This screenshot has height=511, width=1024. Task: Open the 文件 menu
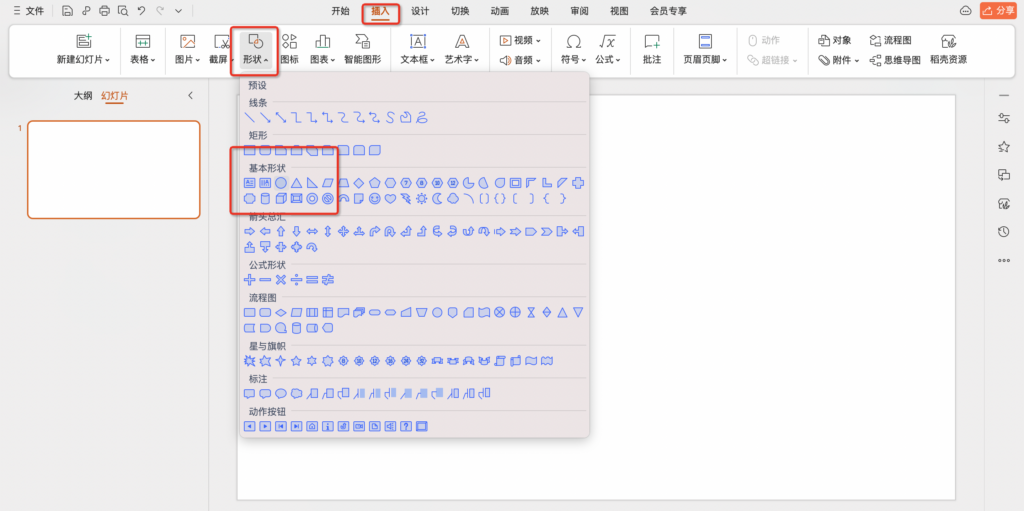click(x=28, y=11)
